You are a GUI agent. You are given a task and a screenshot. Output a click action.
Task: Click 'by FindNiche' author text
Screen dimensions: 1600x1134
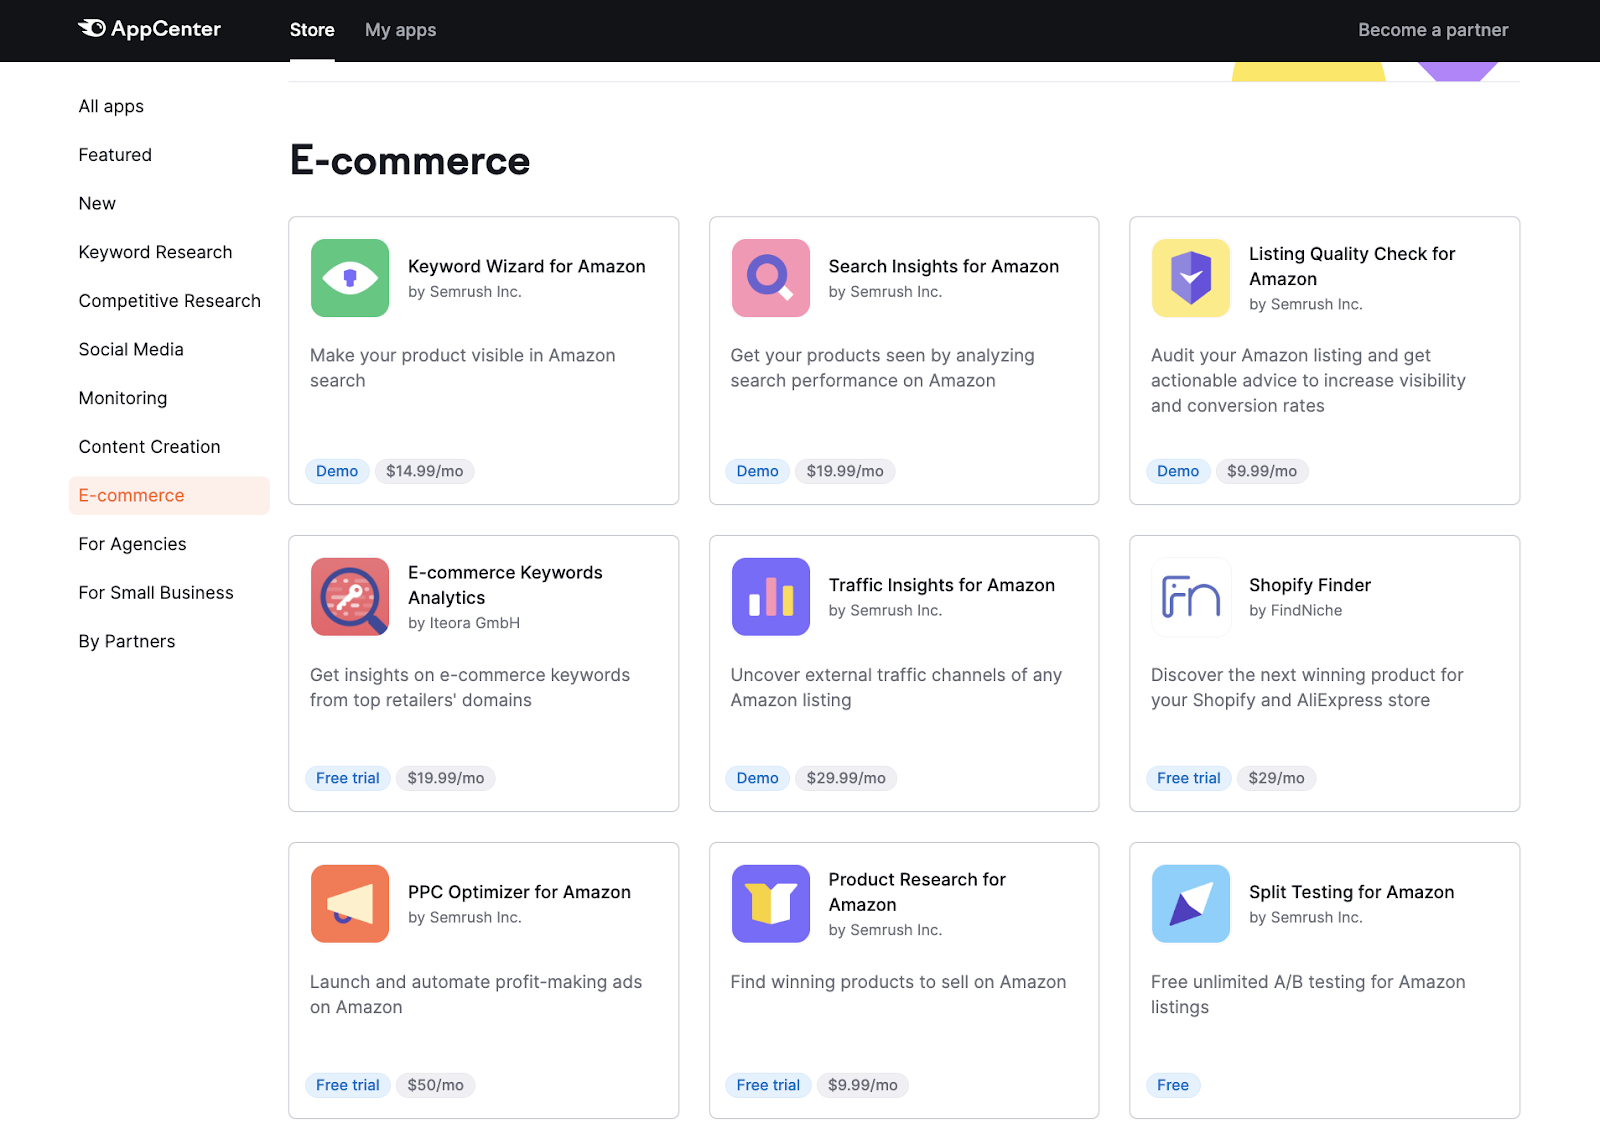[x=1295, y=610]
